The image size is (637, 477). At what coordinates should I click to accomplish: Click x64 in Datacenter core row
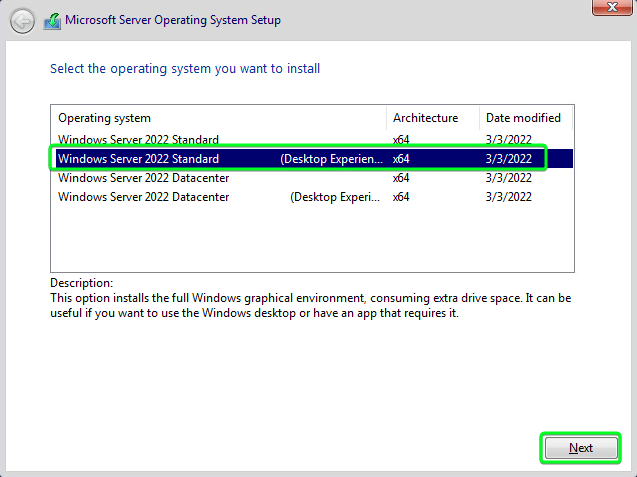point(401,178)
